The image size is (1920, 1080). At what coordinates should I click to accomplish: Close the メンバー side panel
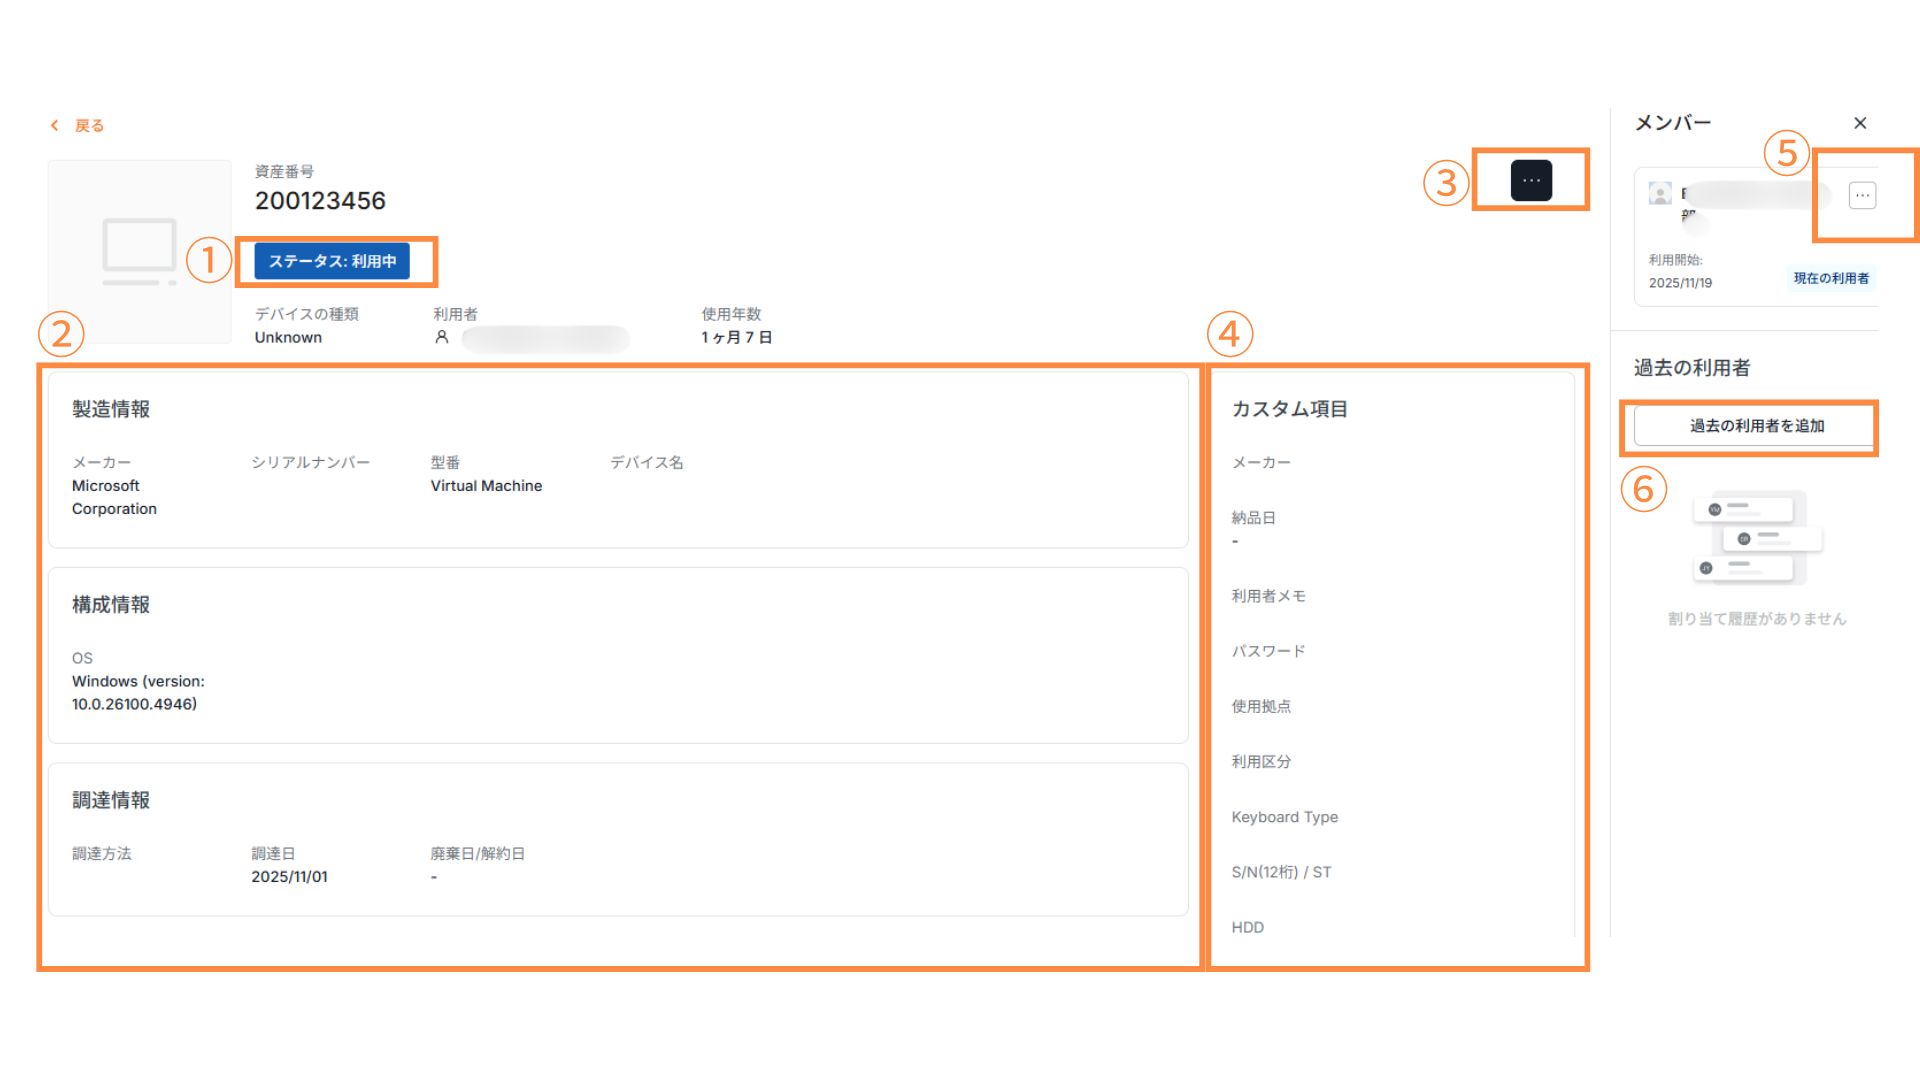click(x=1859, y=123)
